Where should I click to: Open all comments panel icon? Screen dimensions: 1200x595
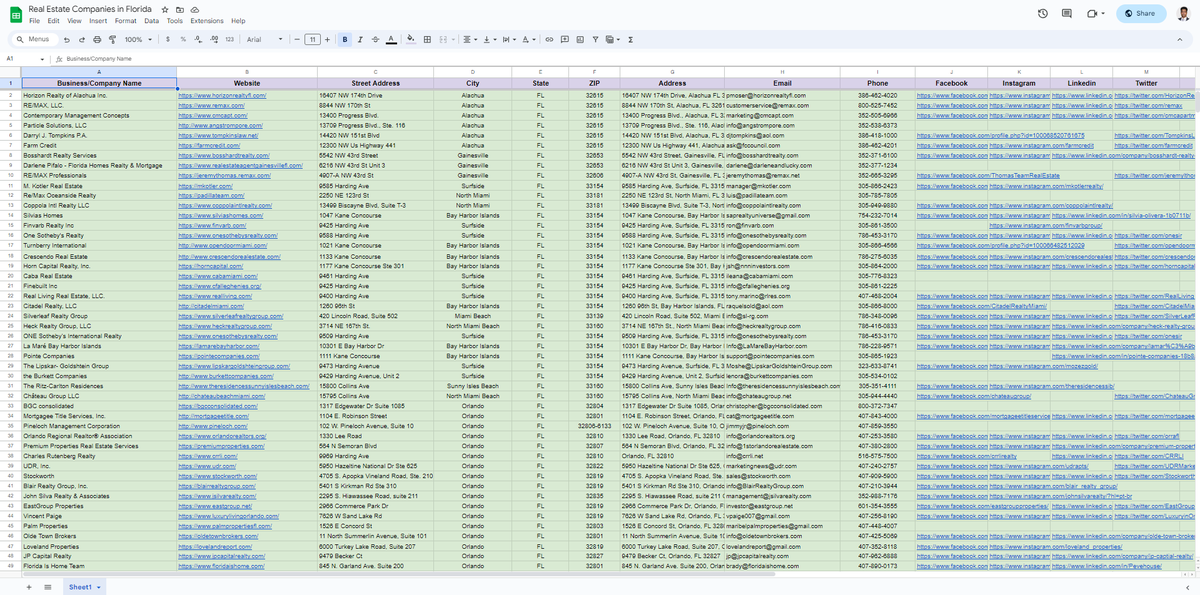point(1066,13)
